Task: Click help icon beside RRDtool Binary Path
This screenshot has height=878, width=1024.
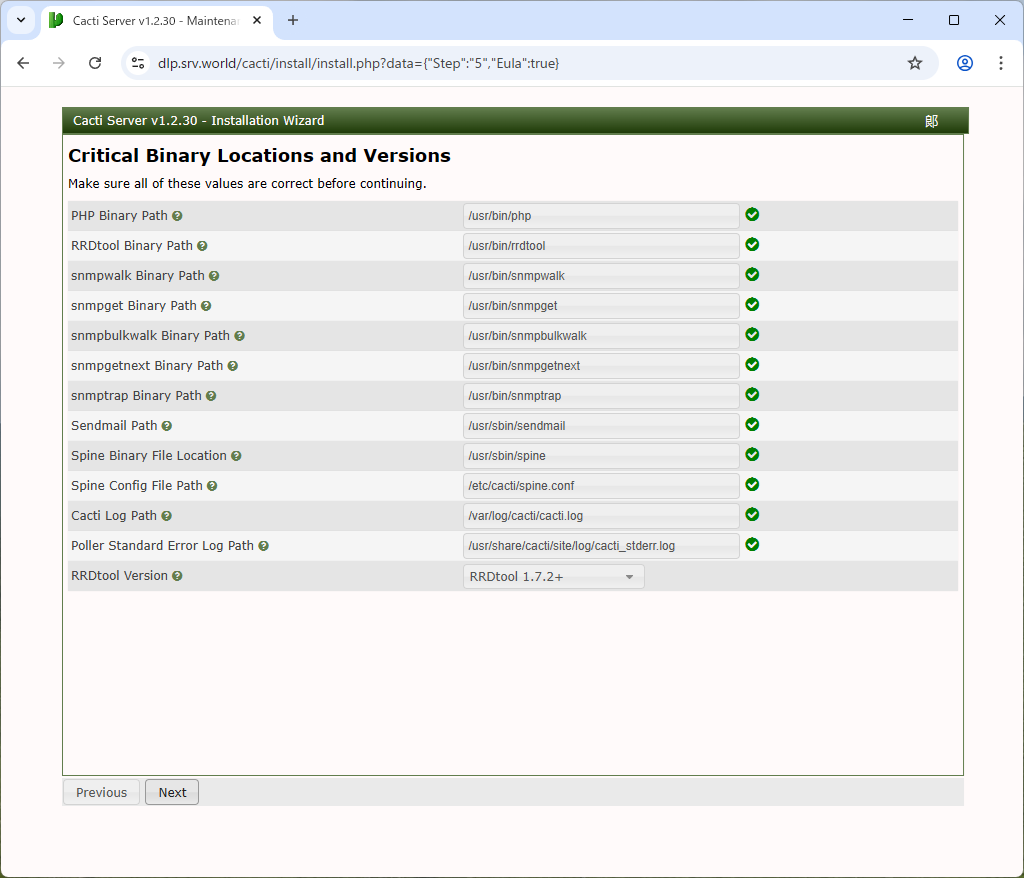Action: tap(202, 246)
